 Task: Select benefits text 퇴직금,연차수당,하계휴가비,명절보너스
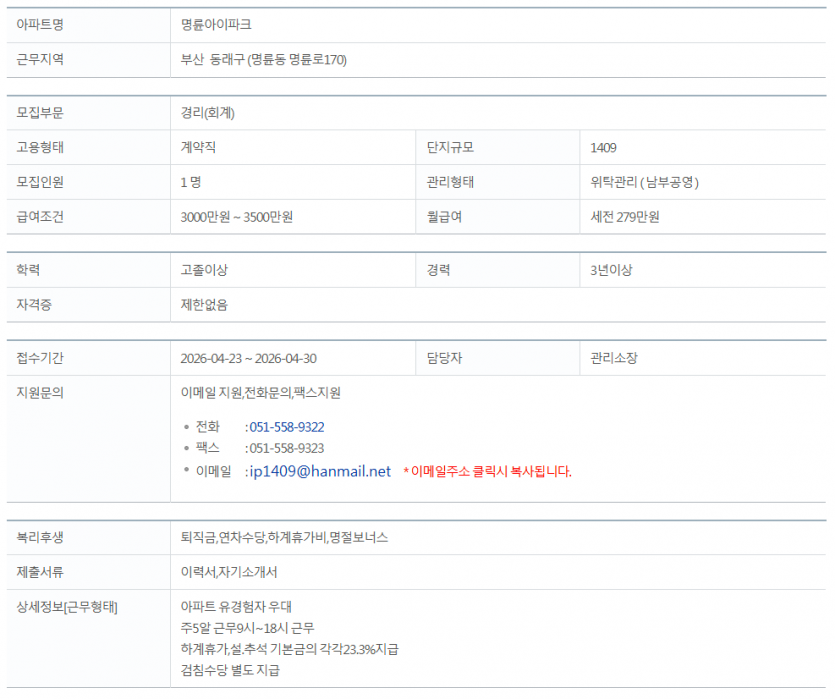[x=284, y=537]
